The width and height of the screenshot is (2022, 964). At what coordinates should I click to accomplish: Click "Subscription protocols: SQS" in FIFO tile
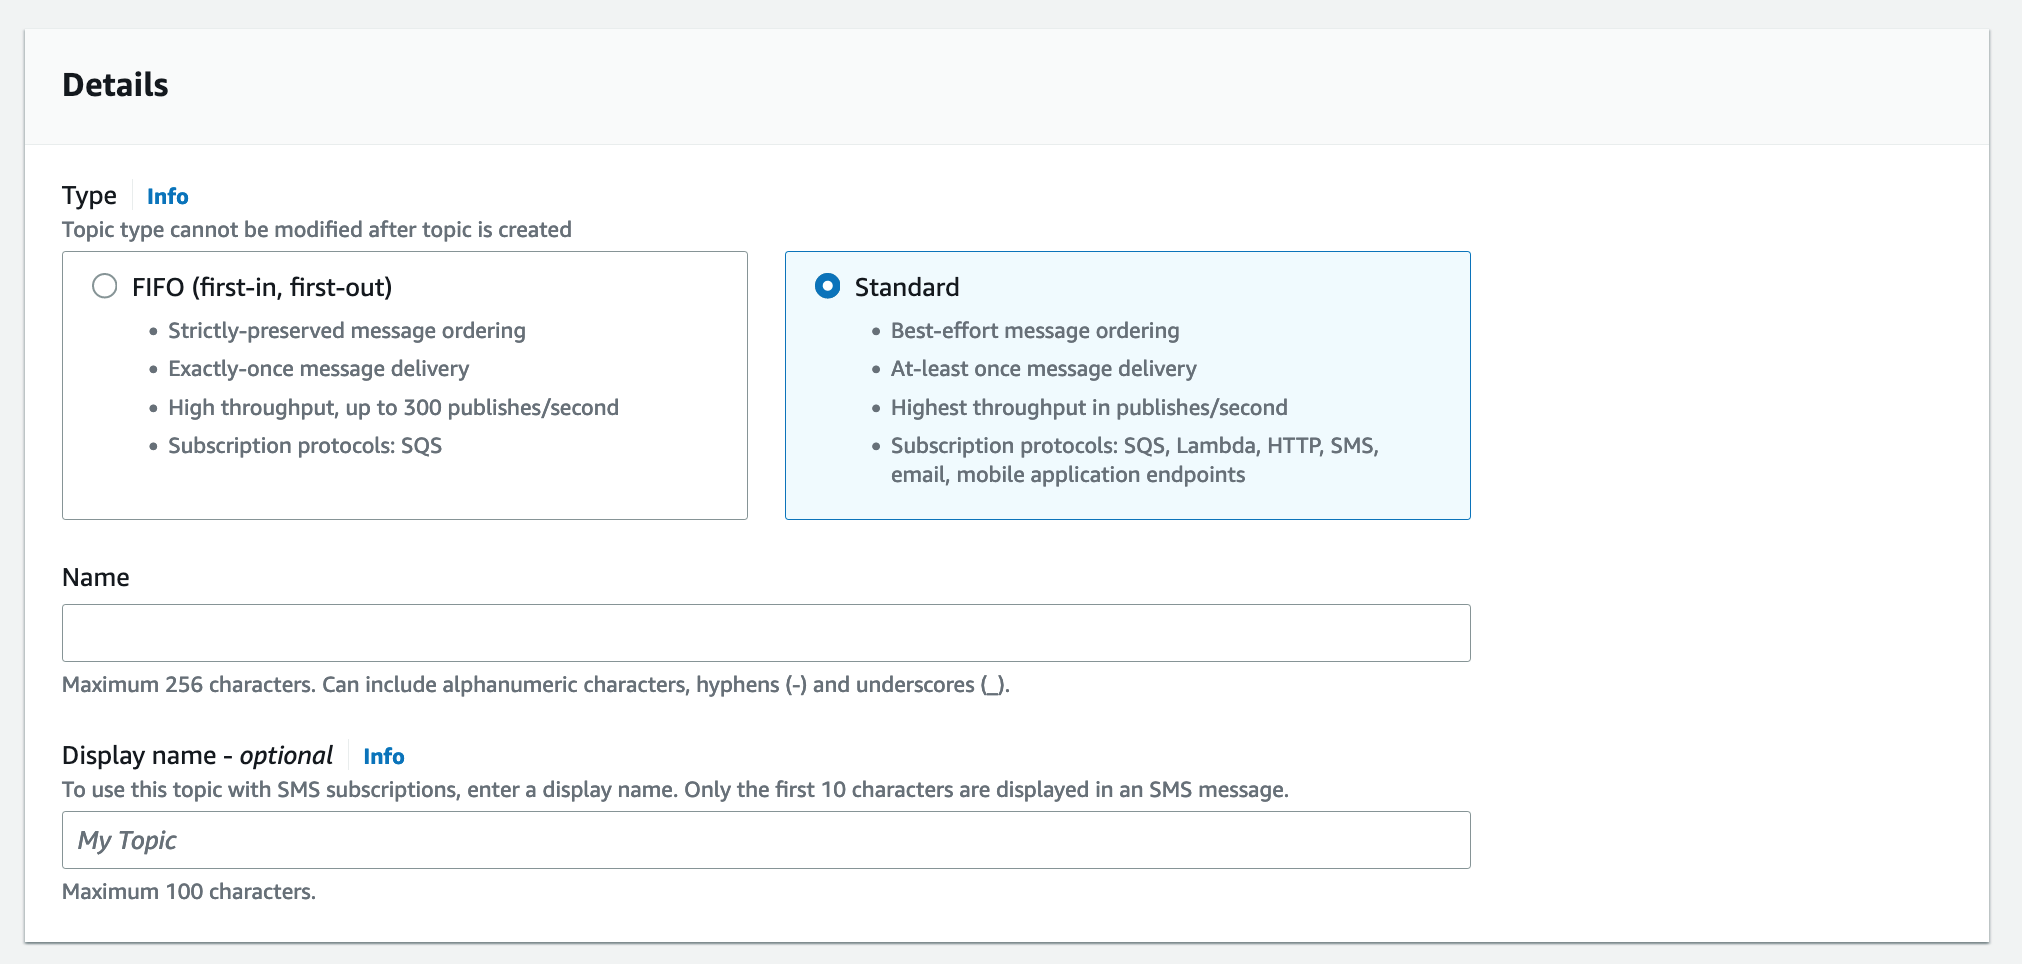tap(304, 446)
